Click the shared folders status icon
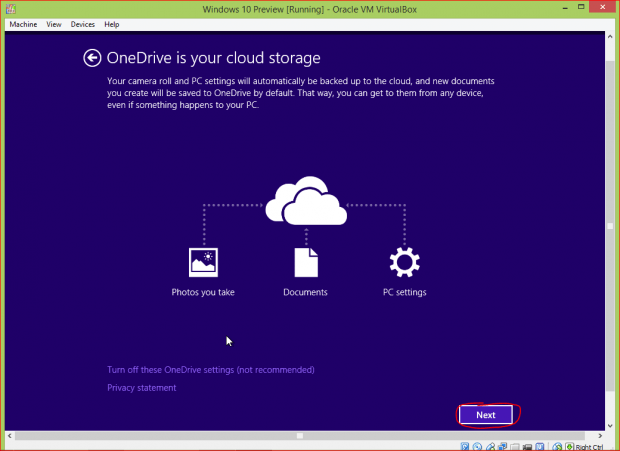The image size is (620, 451). pos(515,447)
